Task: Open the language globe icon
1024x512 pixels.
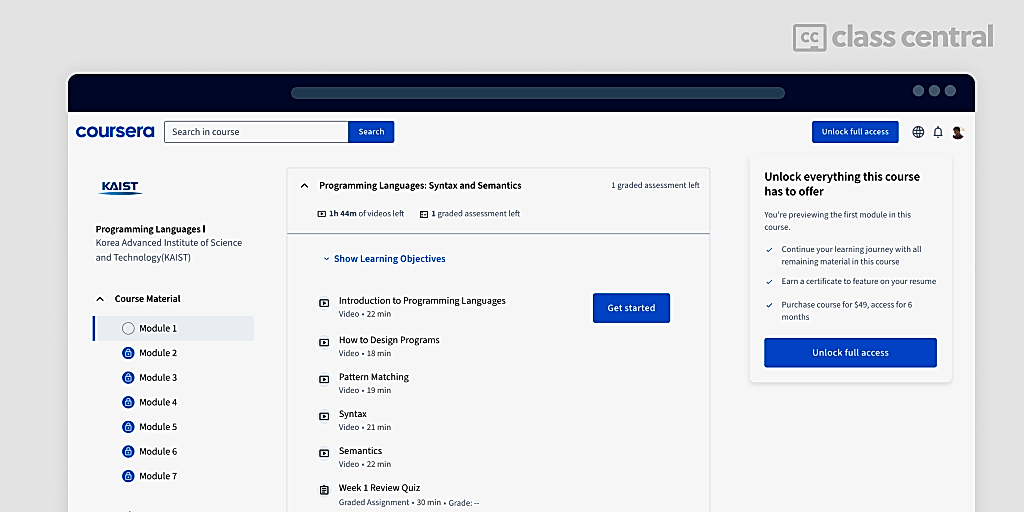Action: click(x=918, y=132)
